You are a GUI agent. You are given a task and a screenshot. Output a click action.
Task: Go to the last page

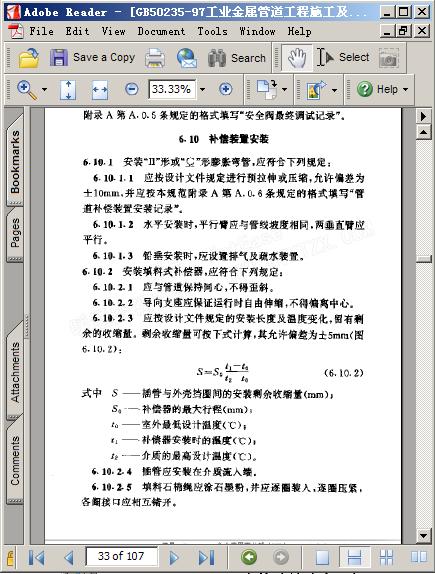click(207, 558)
